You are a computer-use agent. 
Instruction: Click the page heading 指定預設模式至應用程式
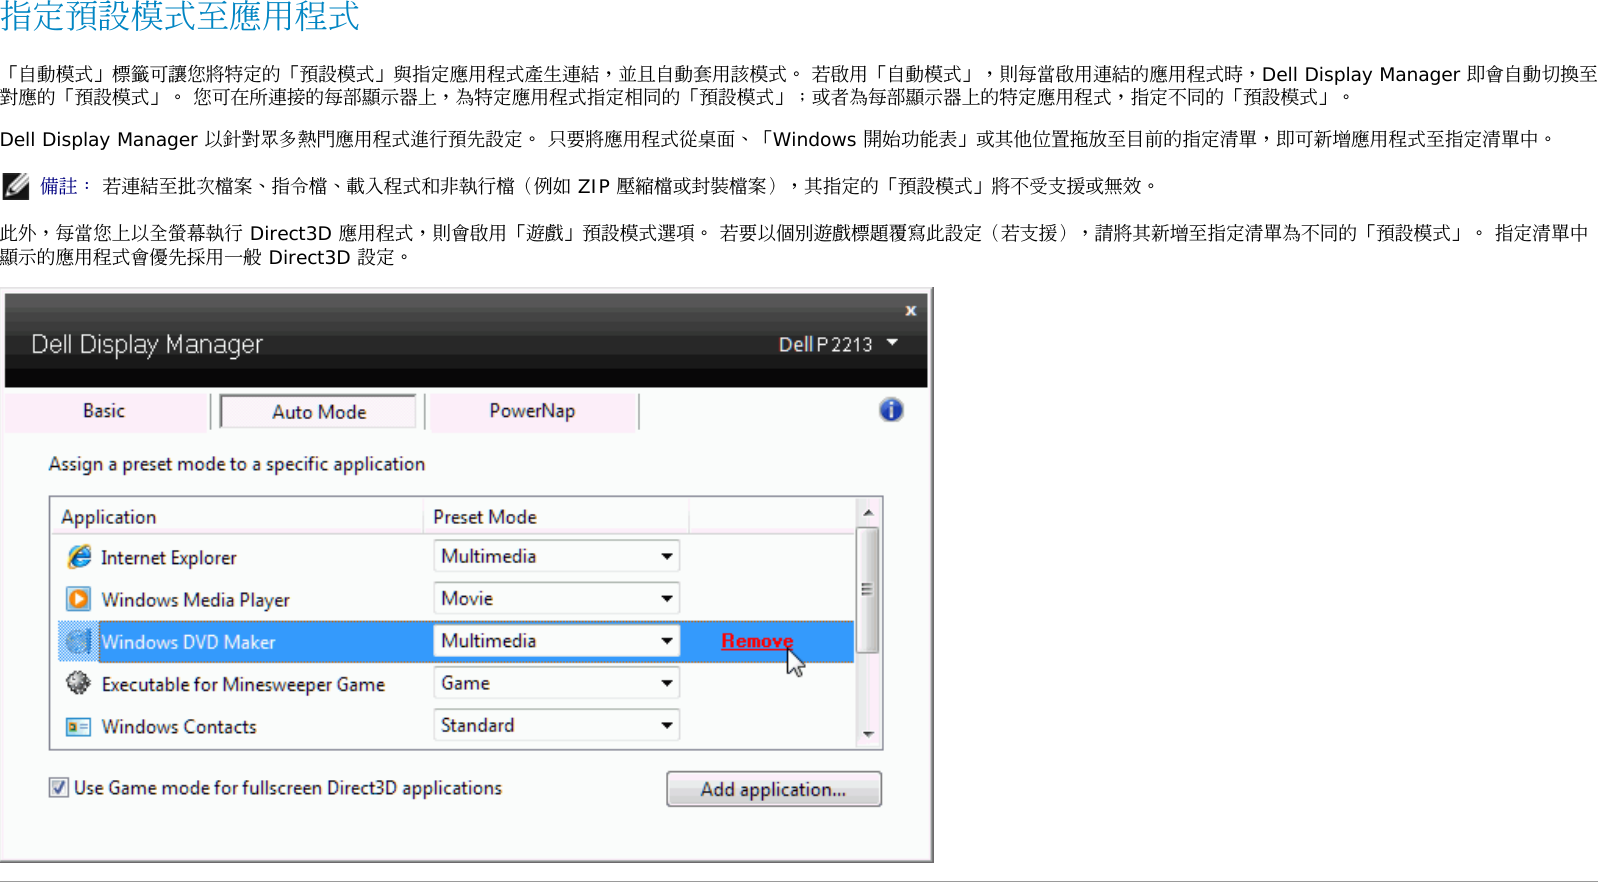point(180,15)
